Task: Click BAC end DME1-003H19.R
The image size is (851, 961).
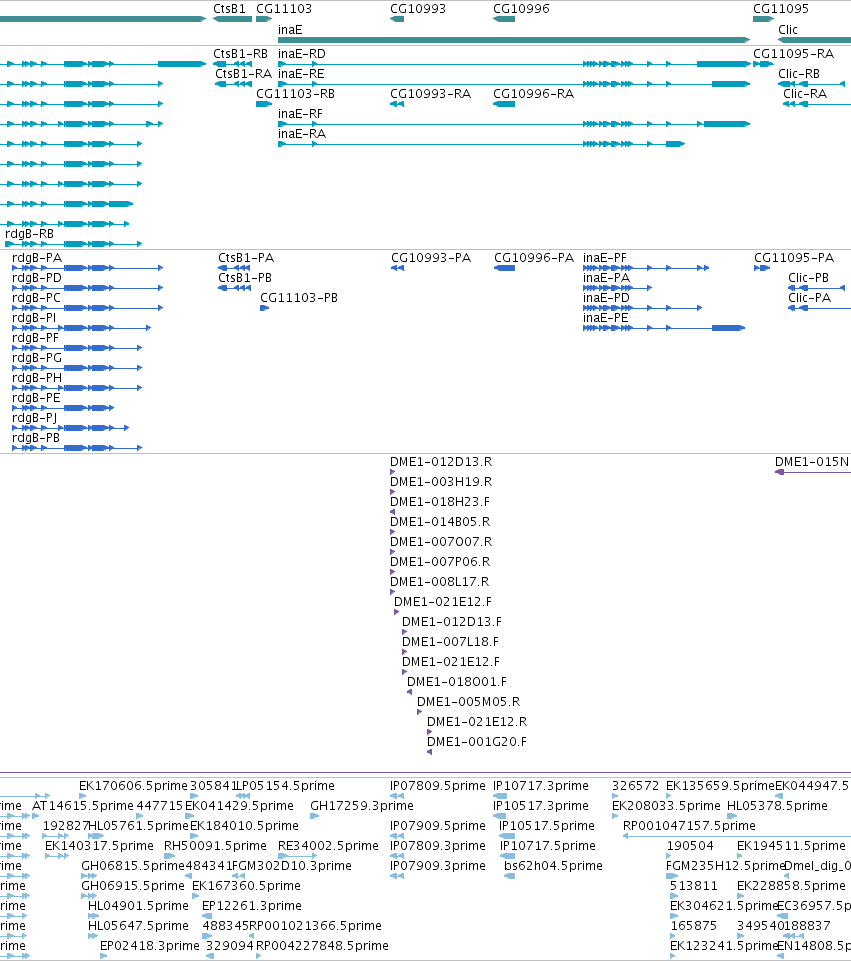Action: click(441, 482)
